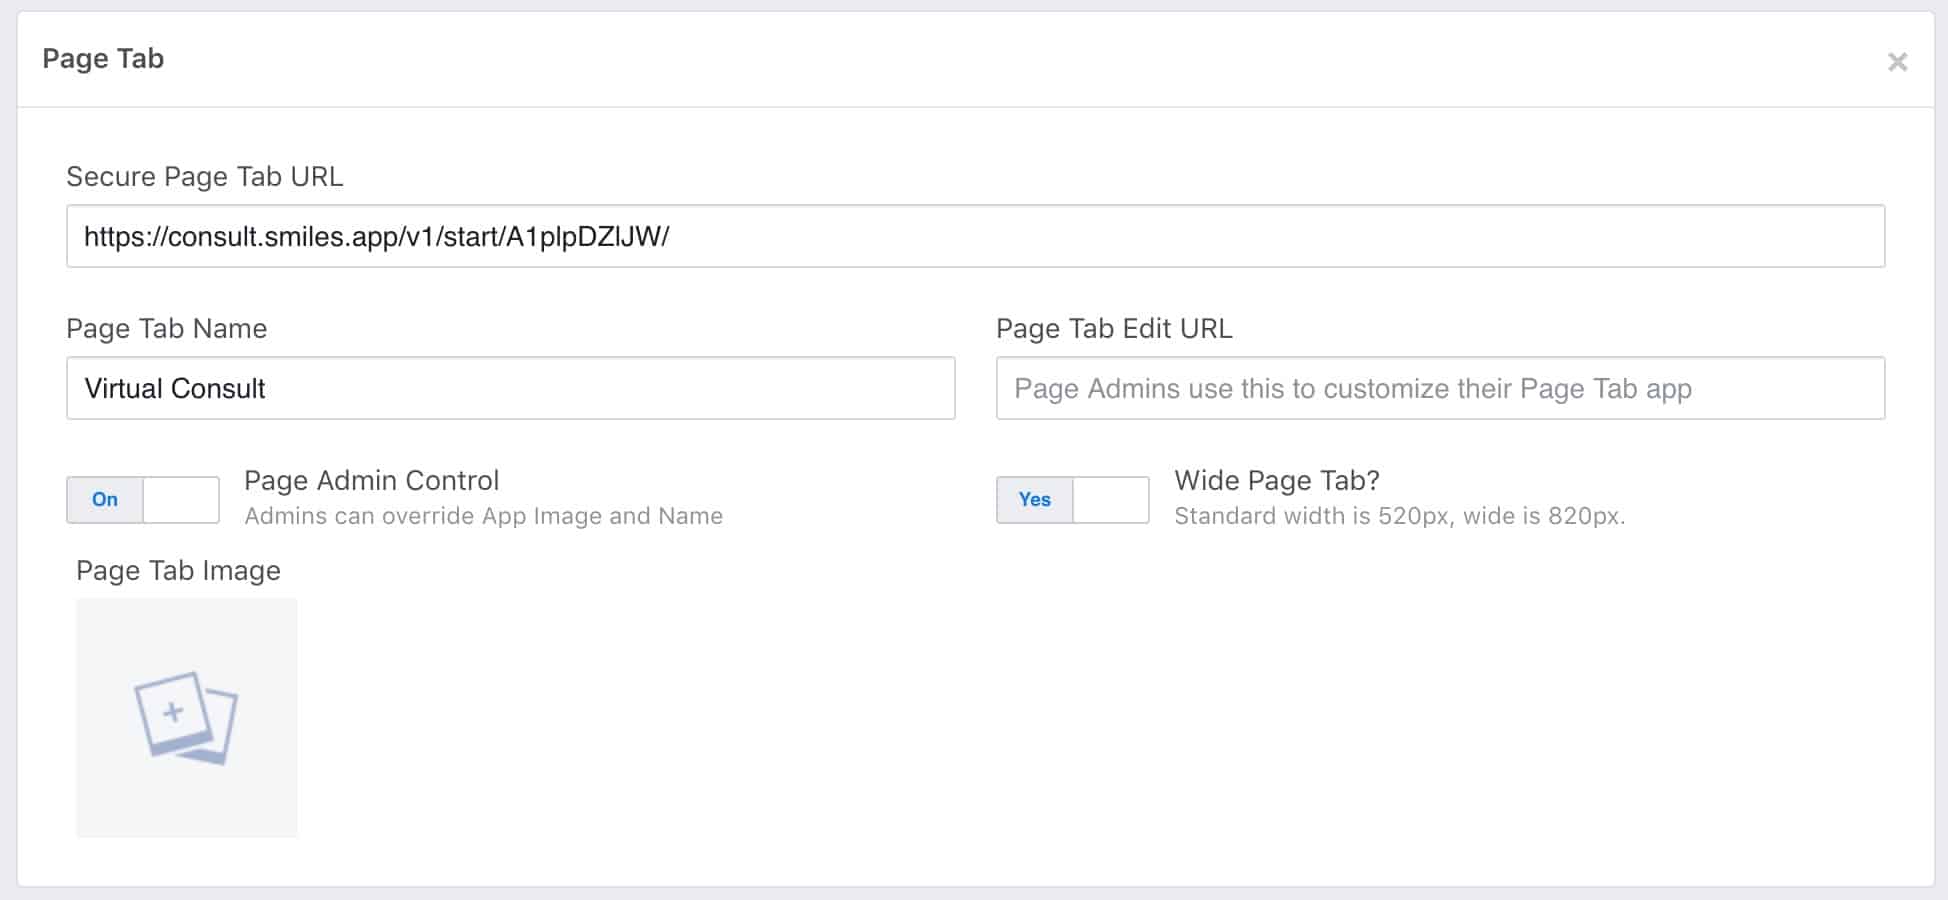1948x900 pixels.
Task: Toggle Page Admin Control switch
Action: (x=143, y=500)
